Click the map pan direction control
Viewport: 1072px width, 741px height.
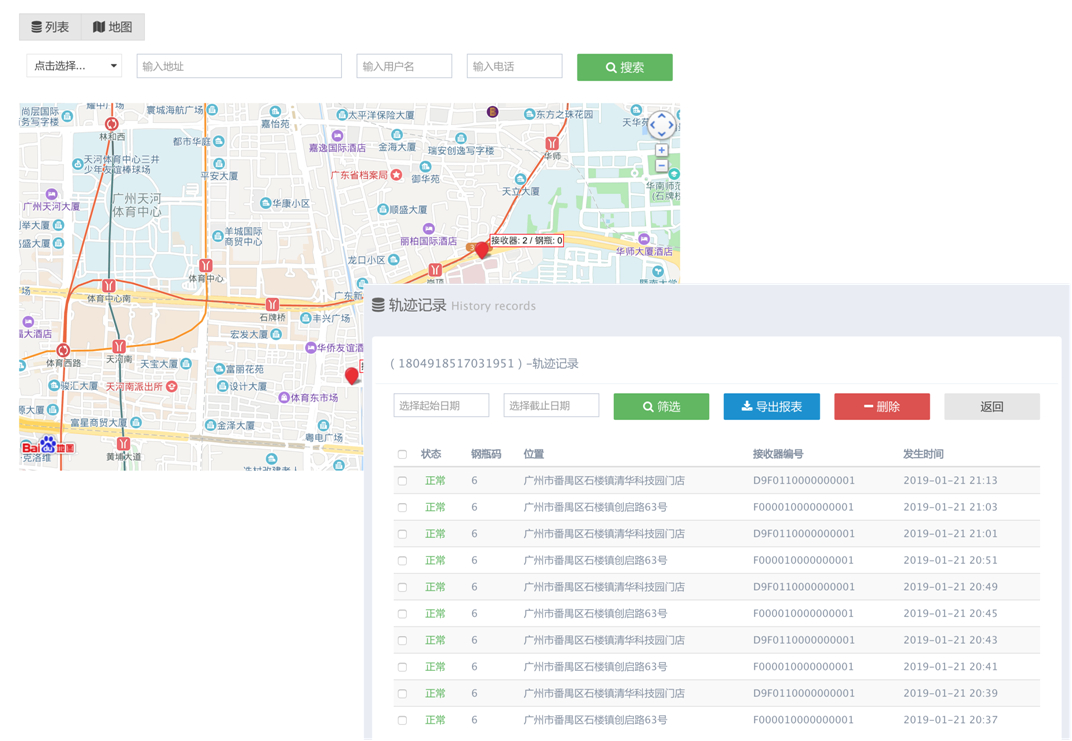coord(661,125)
